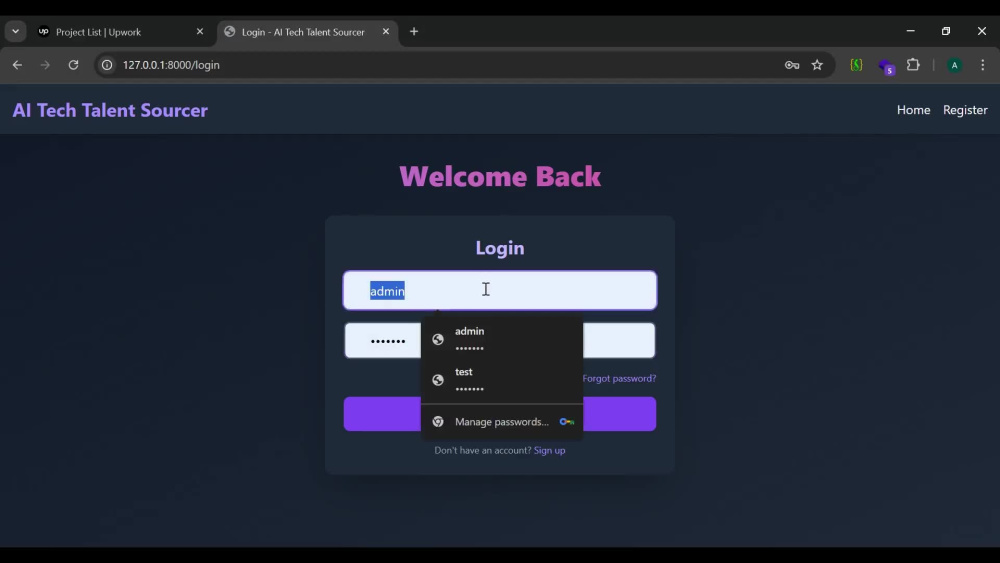Click the purple login submit button
Viewport: 1000px width, 563px height.
500,414
